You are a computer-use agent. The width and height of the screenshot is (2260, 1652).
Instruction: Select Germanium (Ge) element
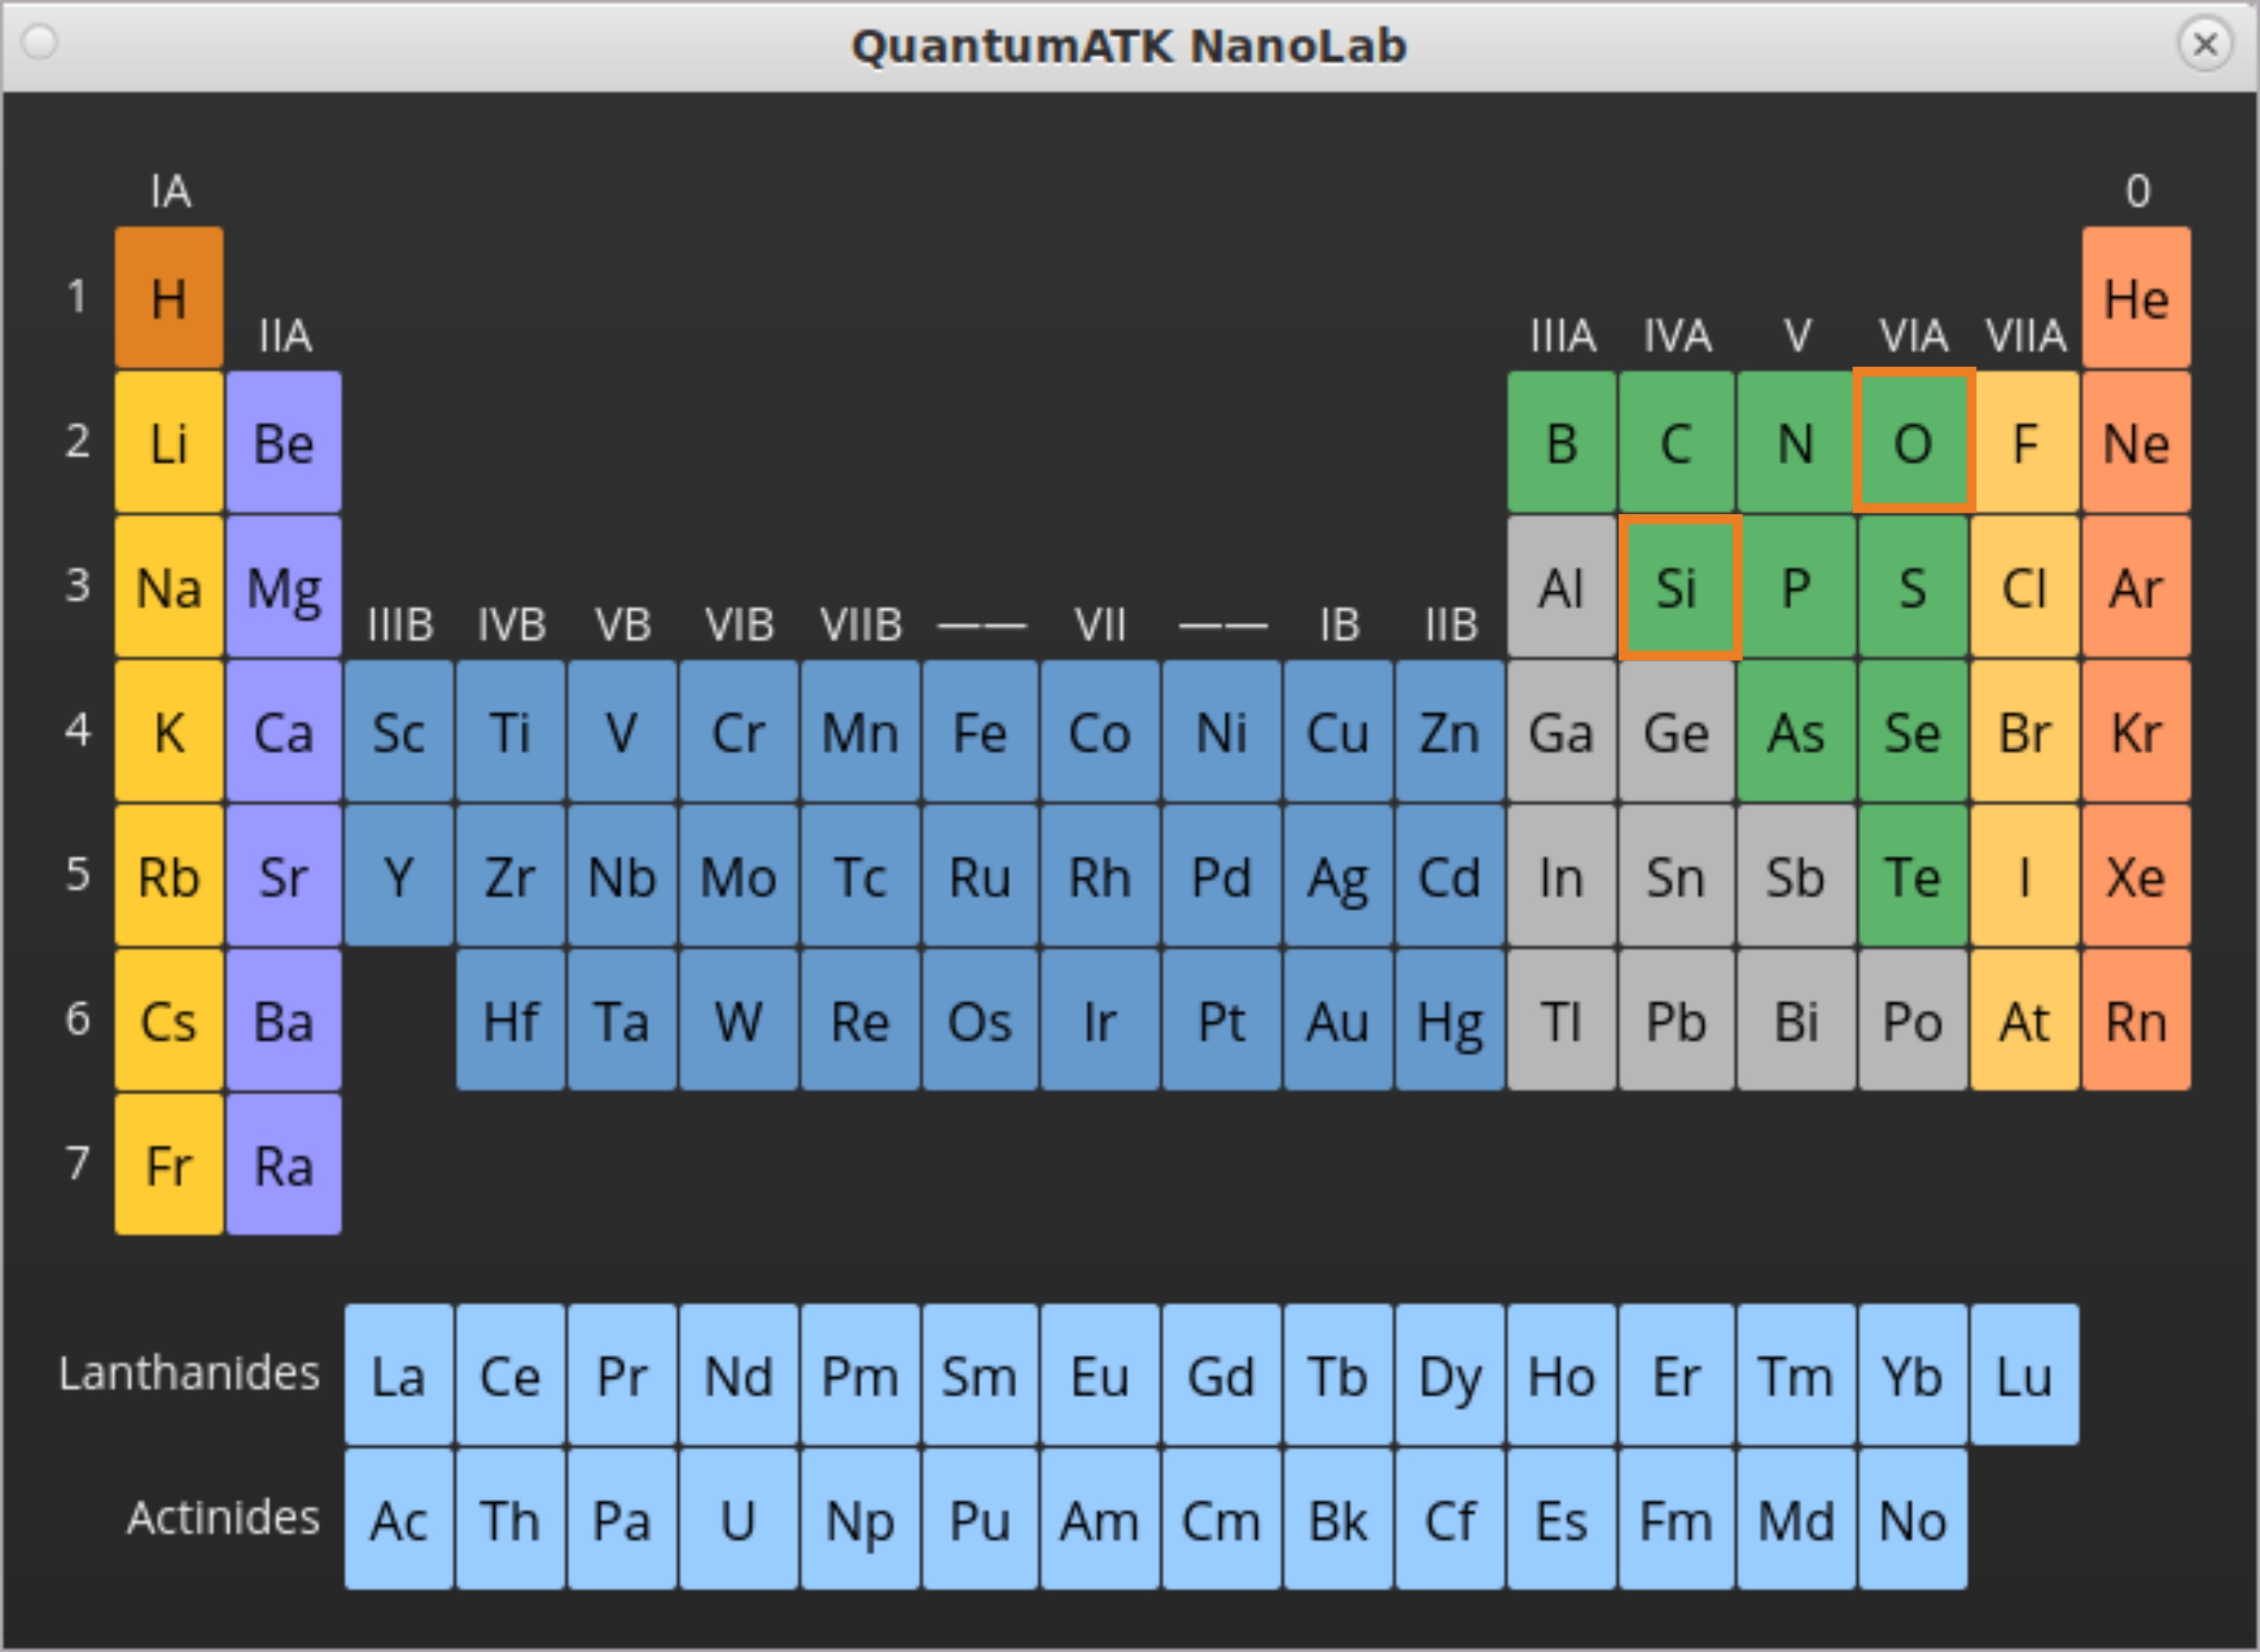[1677, 731]
